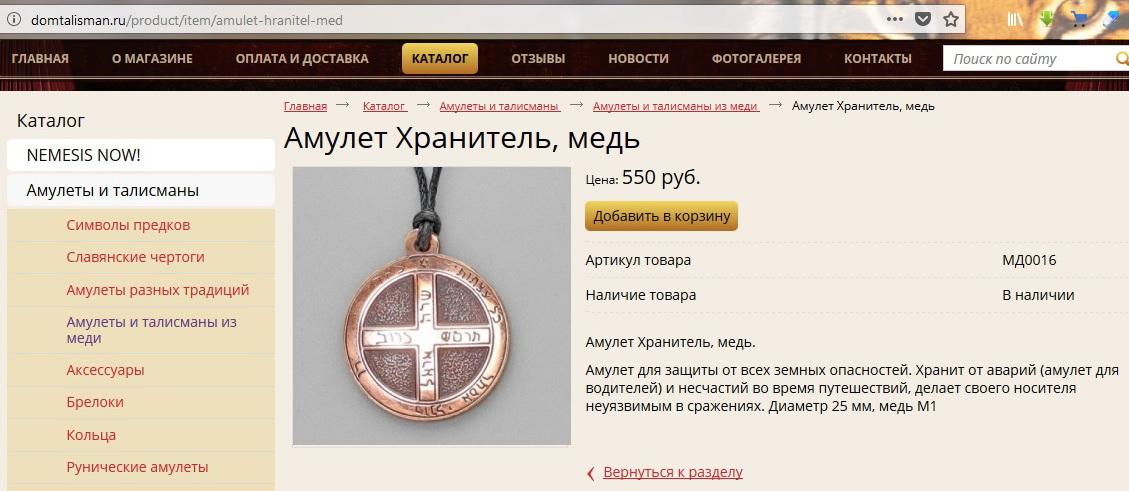
Task: Click the 'Амулеты и талисманы из меди' breadcrumb
Action: tap(676, 107)
